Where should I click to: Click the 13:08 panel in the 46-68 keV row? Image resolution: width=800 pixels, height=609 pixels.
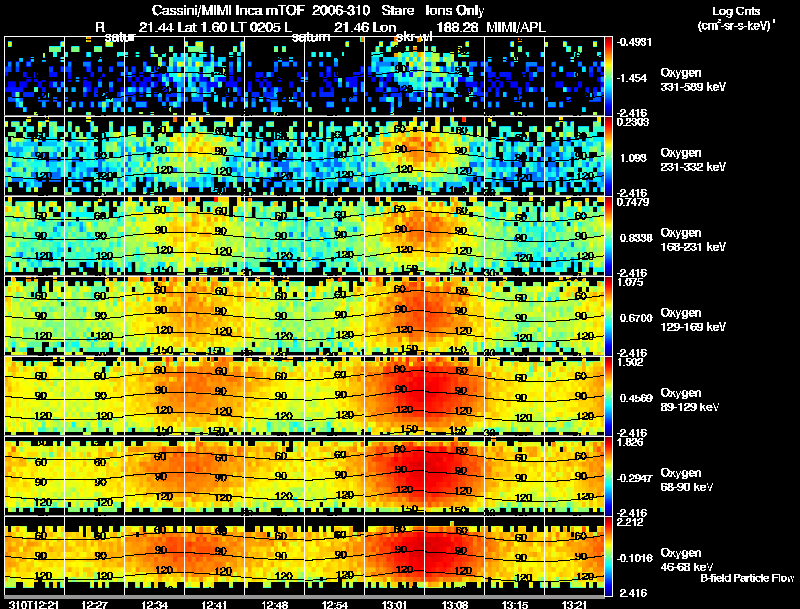(455, 556)
